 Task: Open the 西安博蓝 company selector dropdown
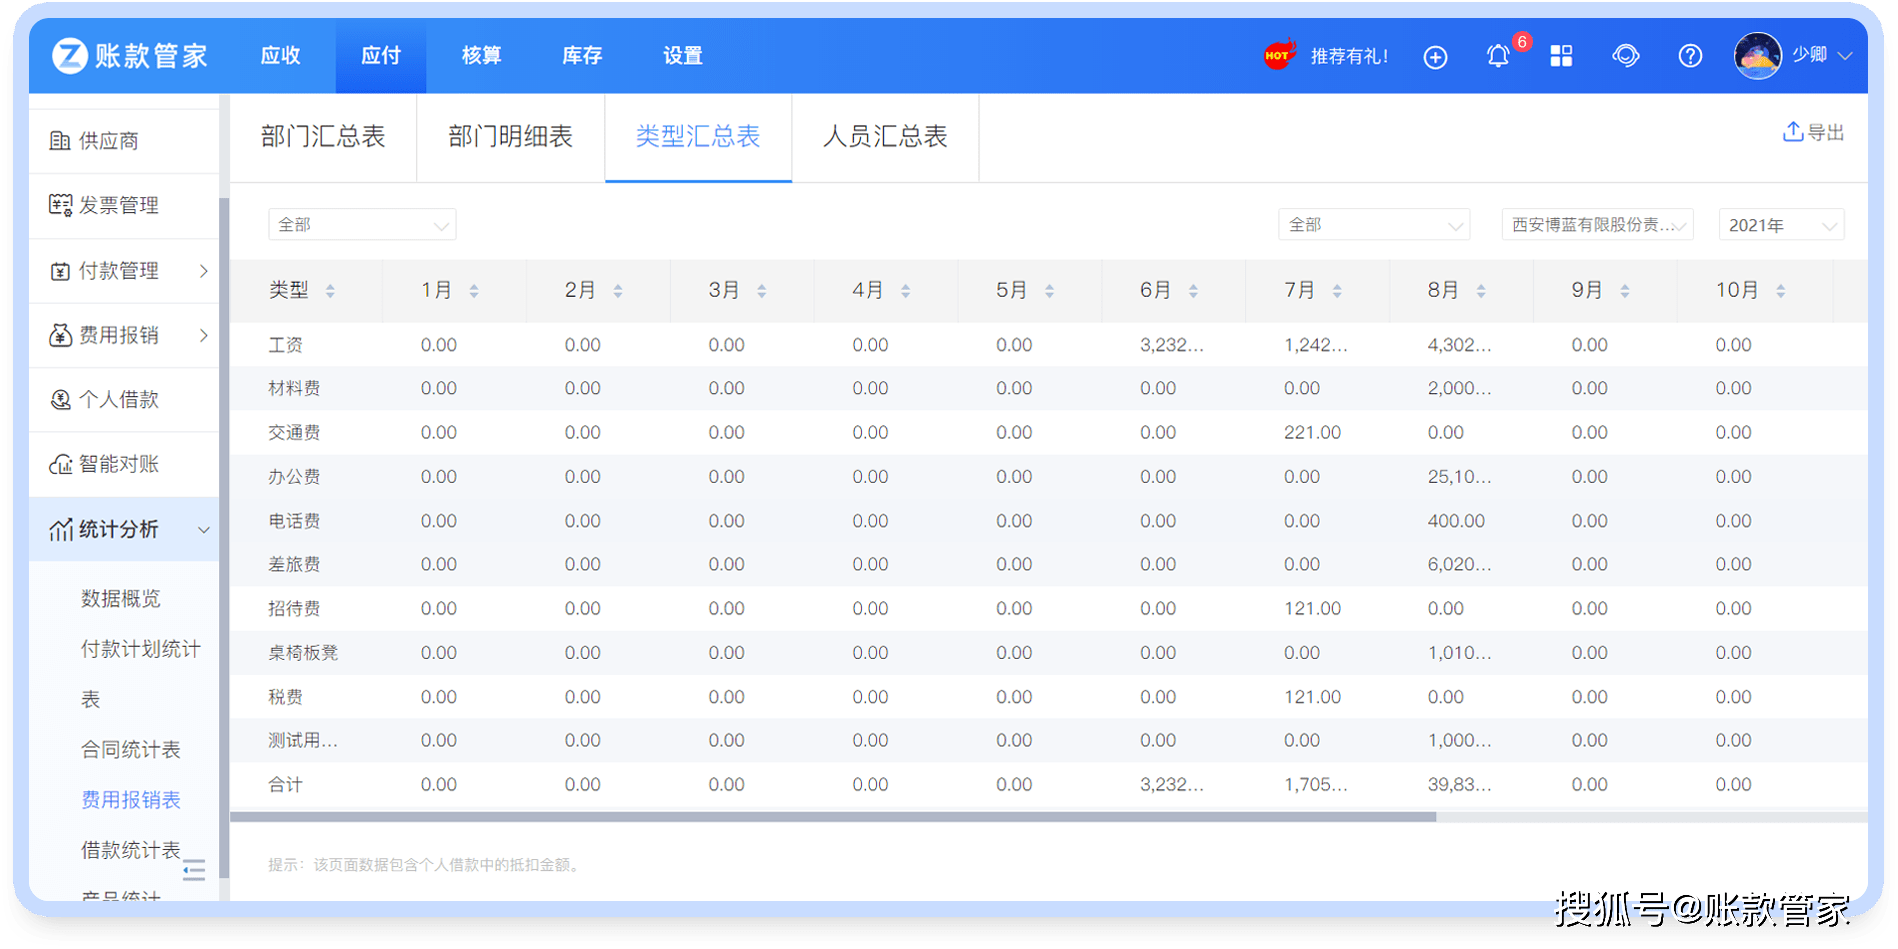tap(1596, 224)
